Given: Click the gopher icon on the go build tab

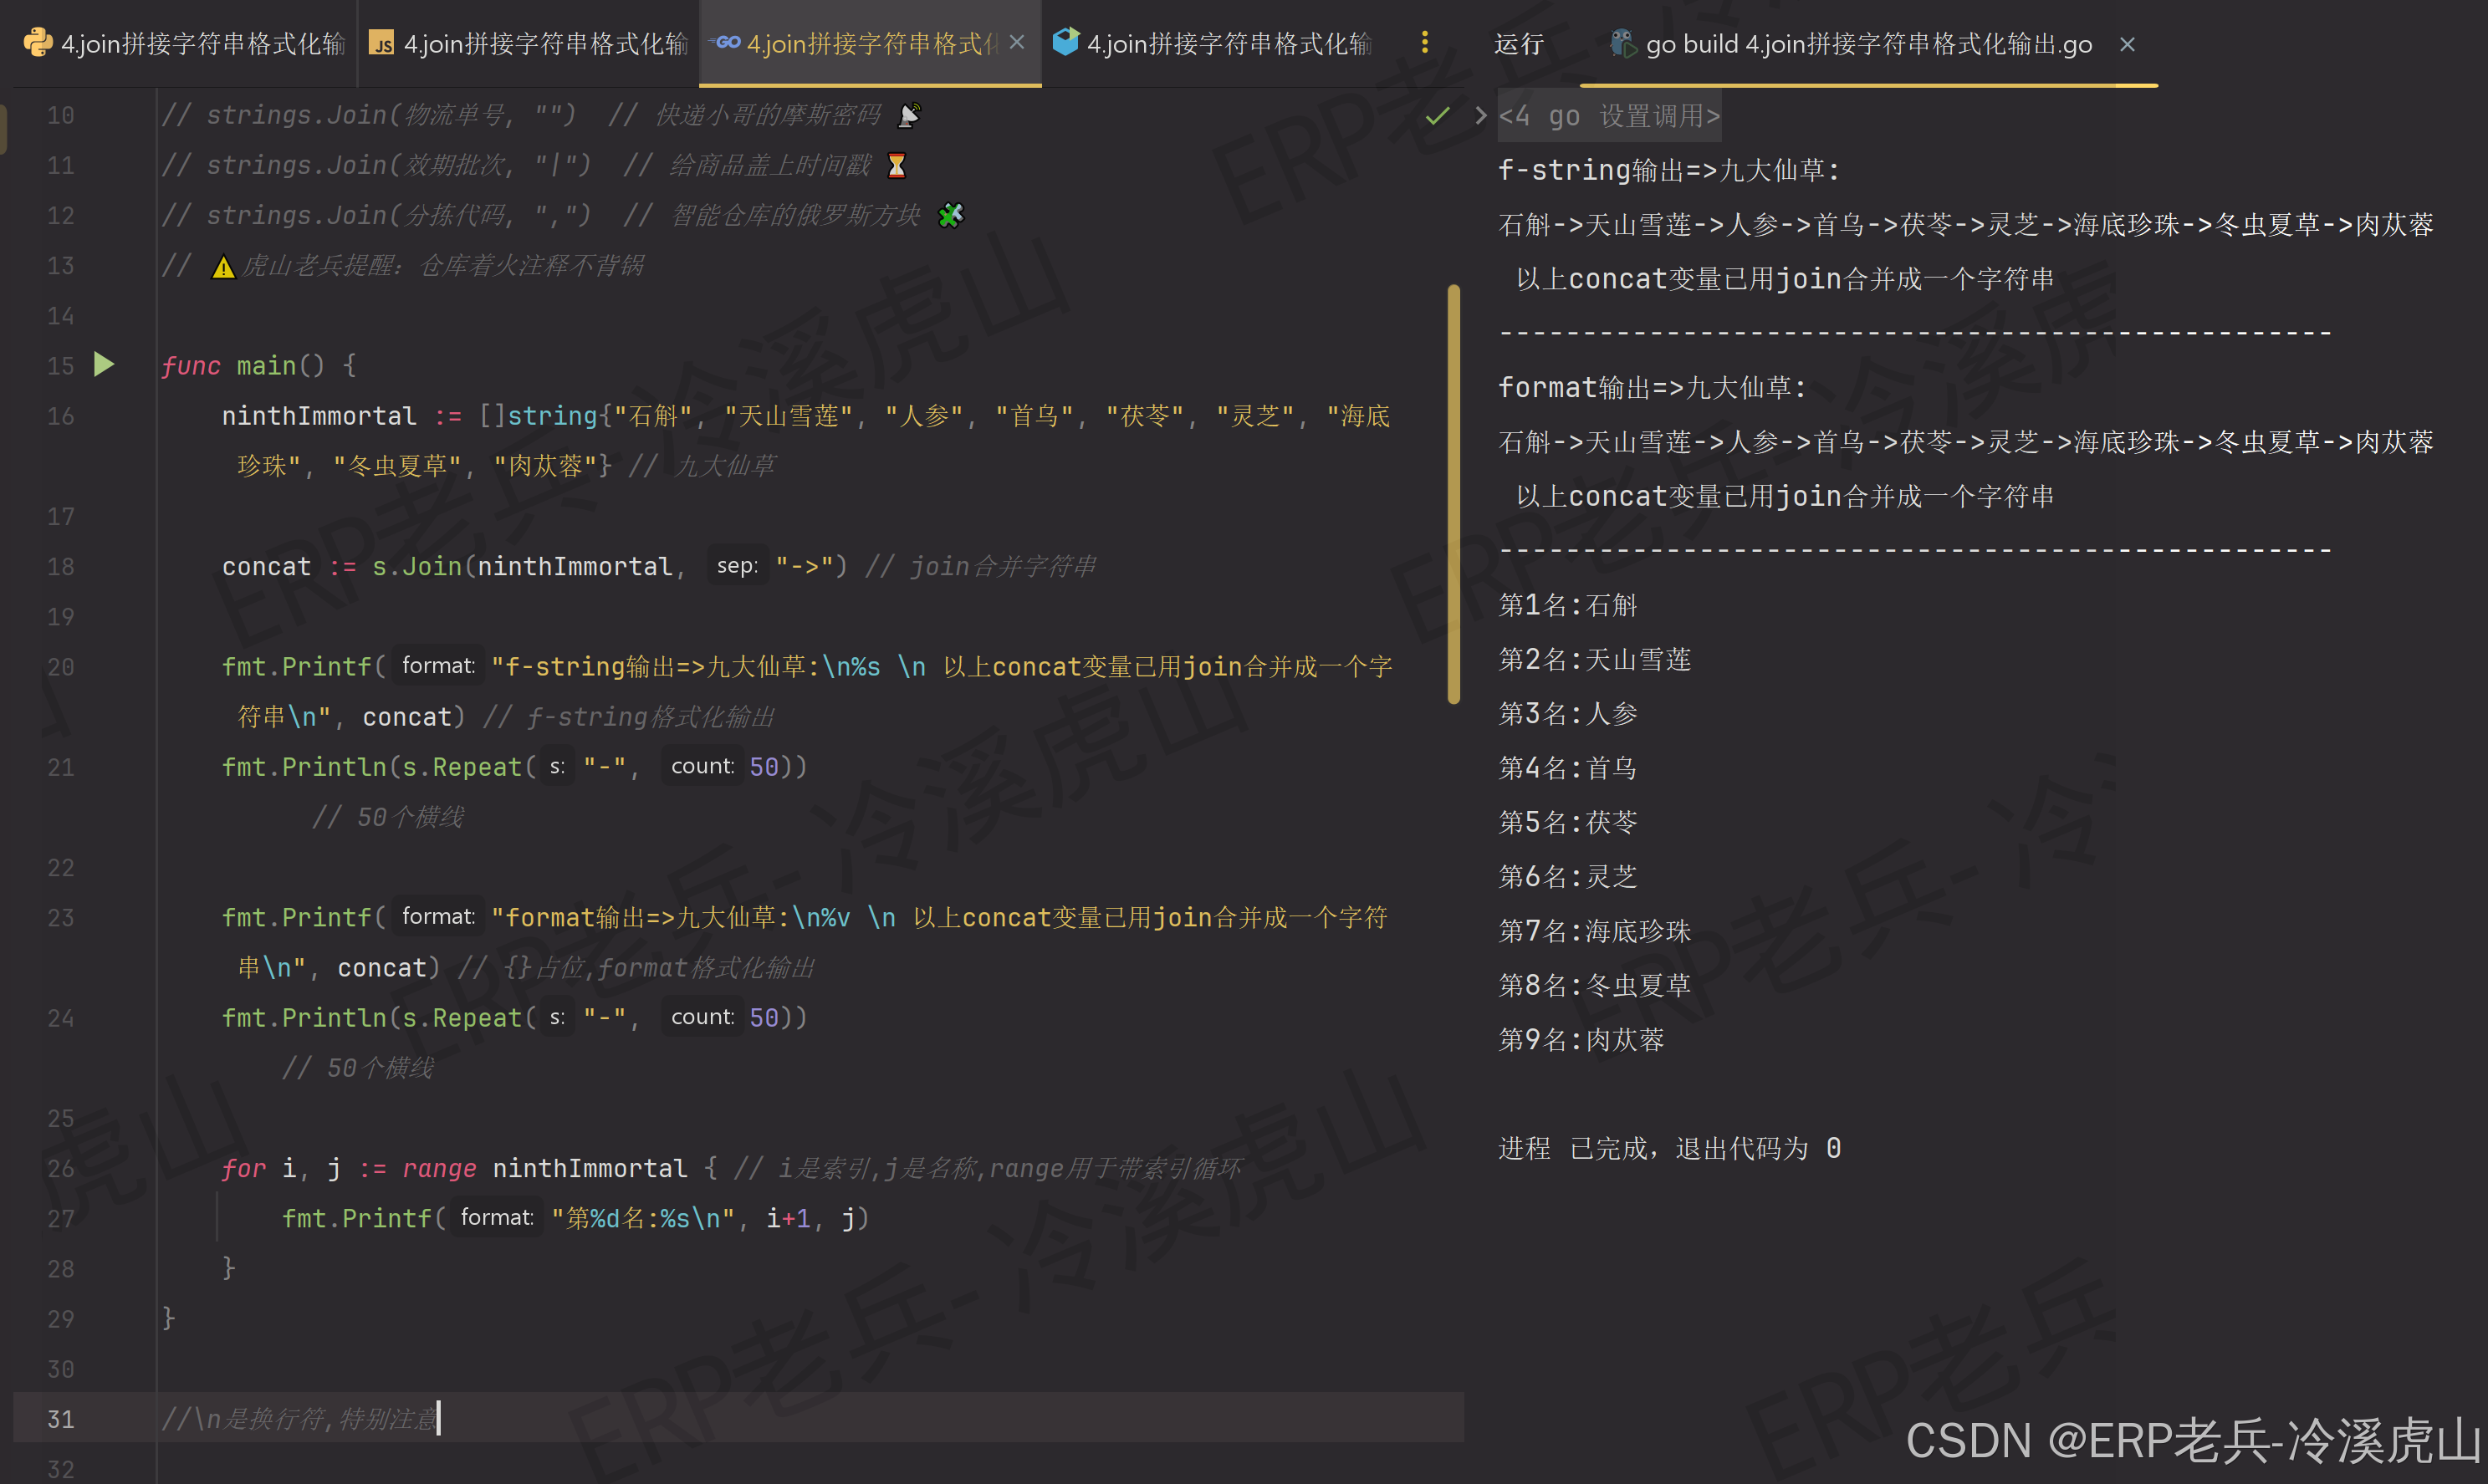Looking at the screenshot, I should coord(1620,44).
